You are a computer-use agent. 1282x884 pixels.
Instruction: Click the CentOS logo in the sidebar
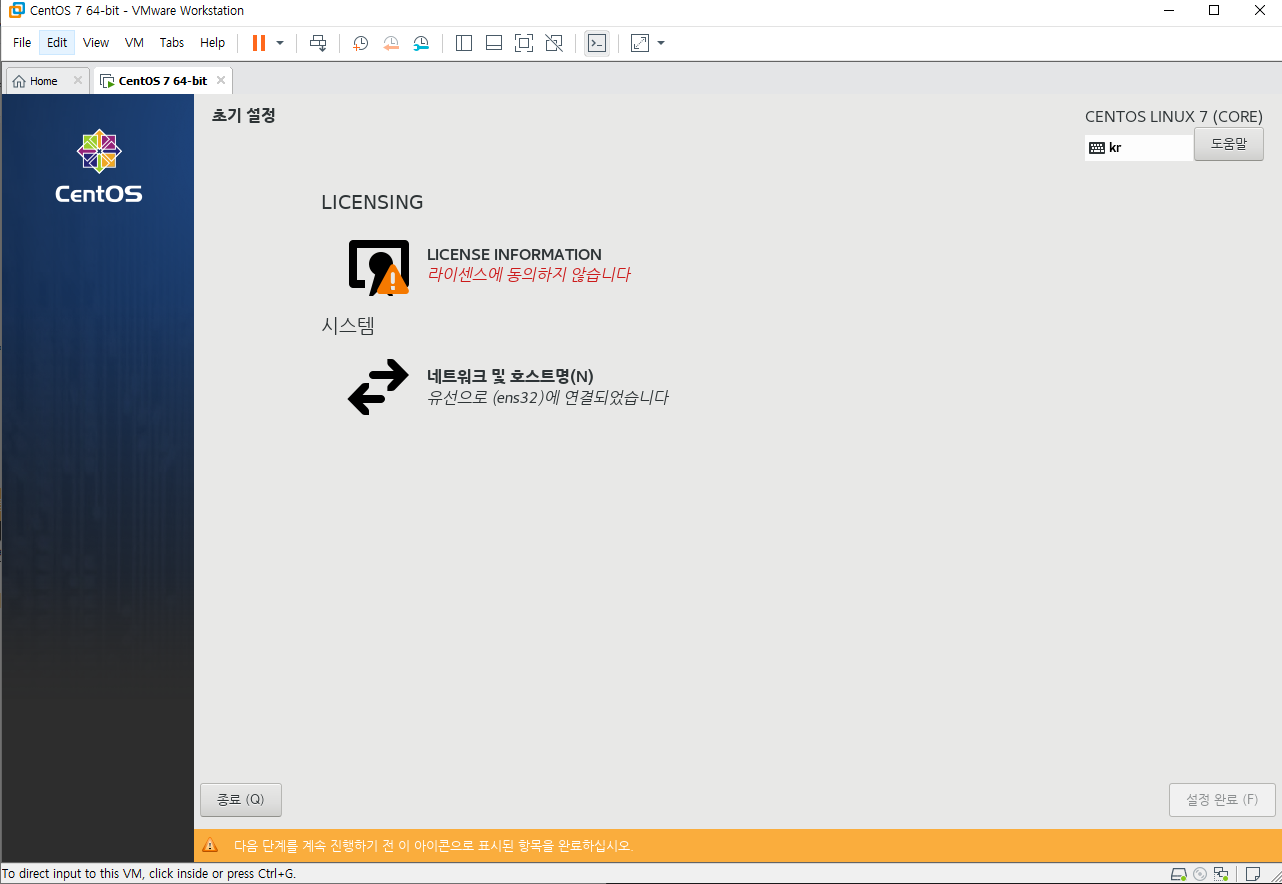tap(98, 167)
